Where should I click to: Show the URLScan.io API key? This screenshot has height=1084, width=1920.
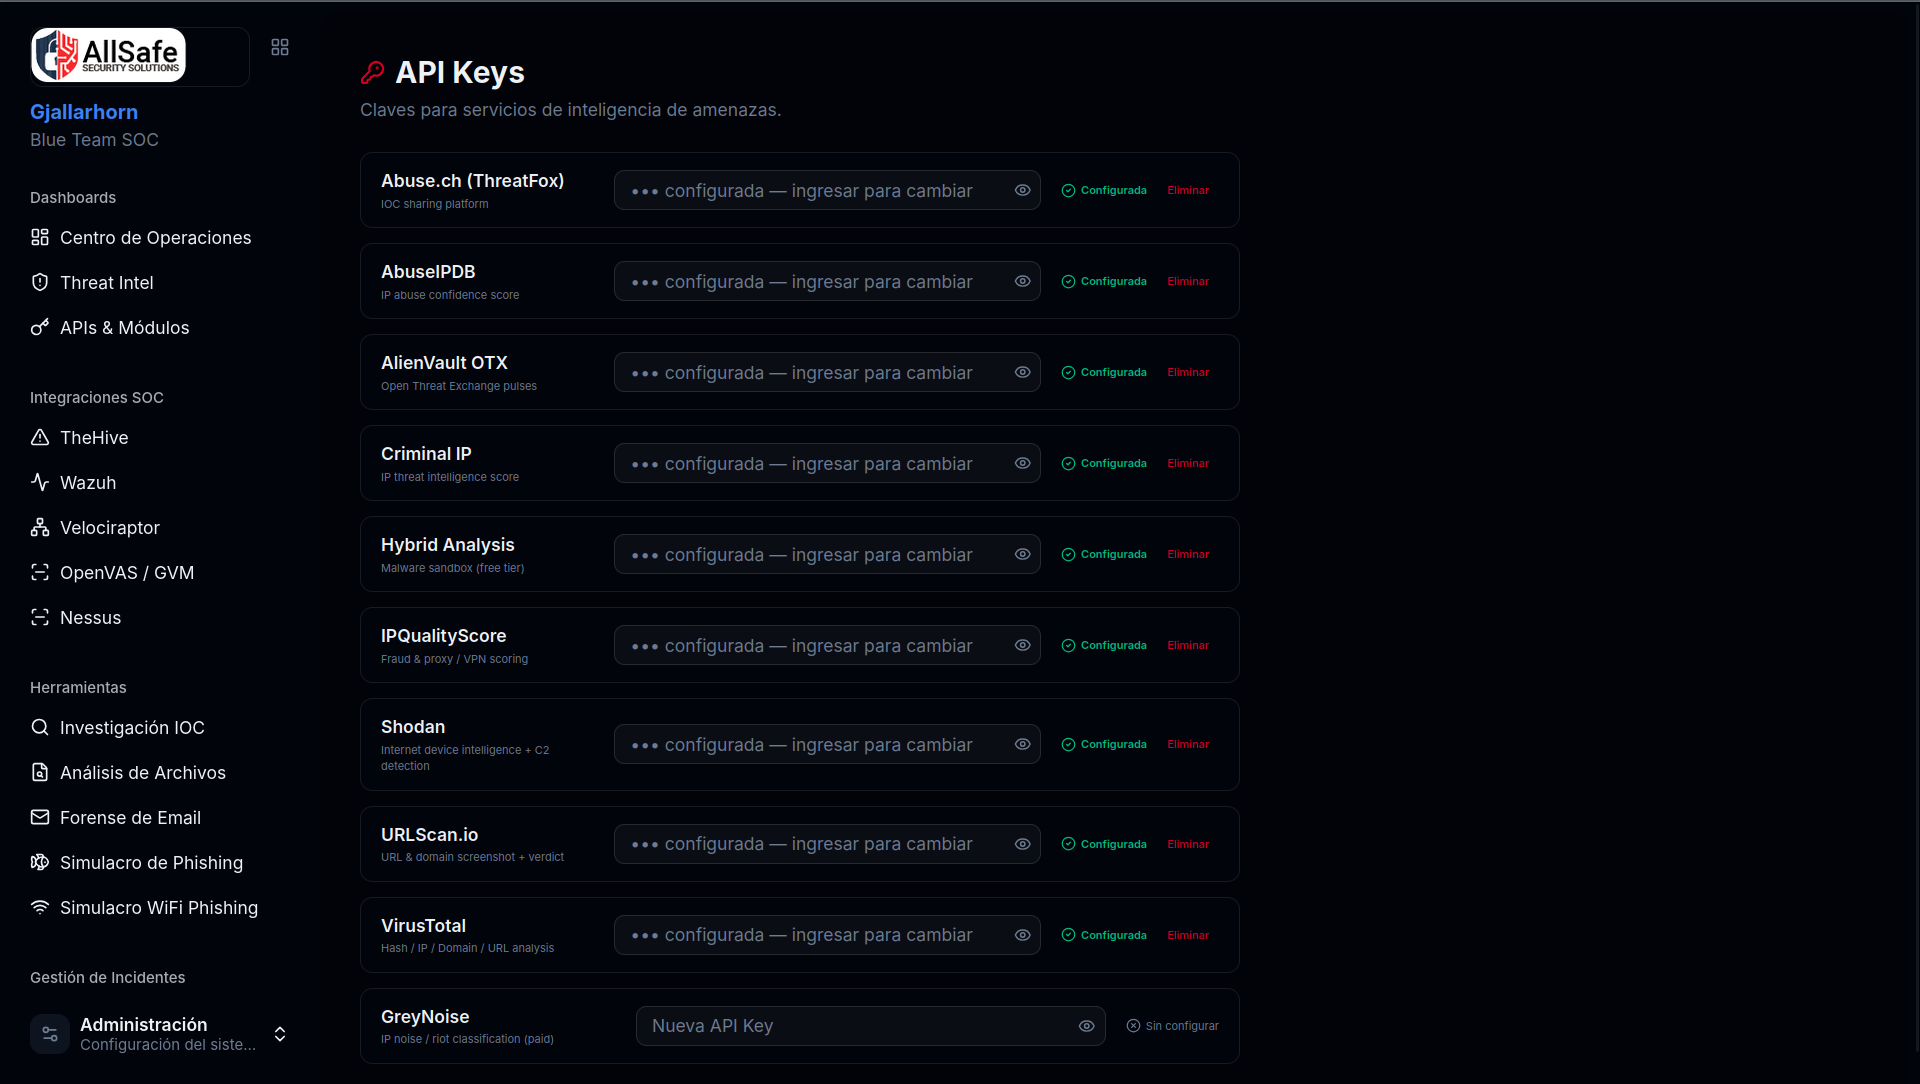[x=1022, y=844]
